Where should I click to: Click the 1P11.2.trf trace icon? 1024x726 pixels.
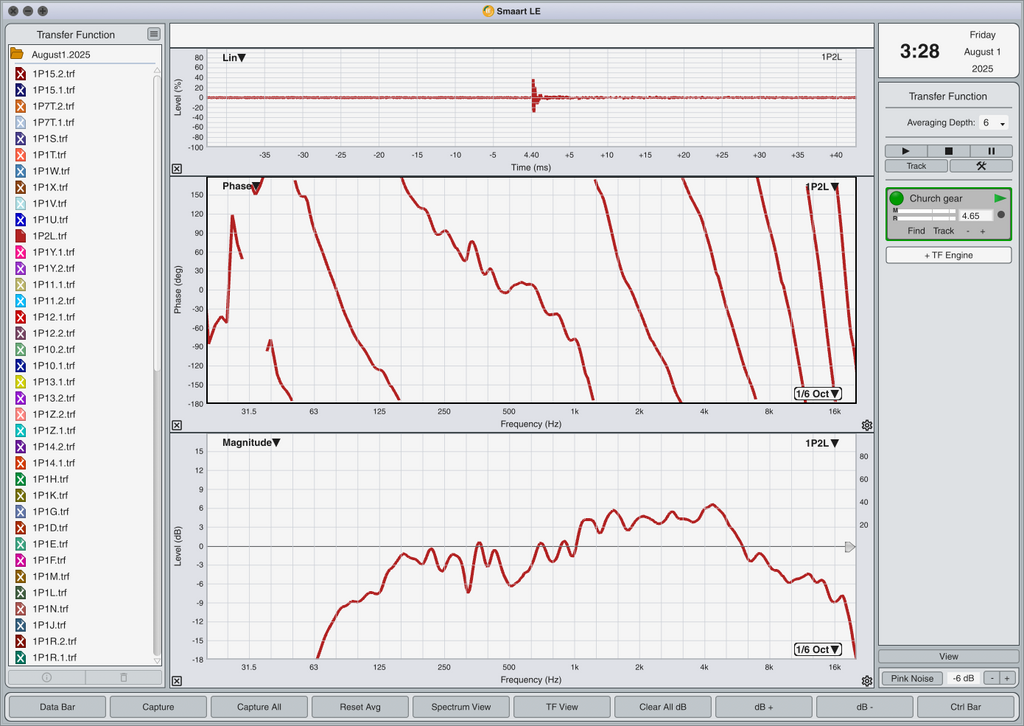pyautogui.click(x=20, y=300)
